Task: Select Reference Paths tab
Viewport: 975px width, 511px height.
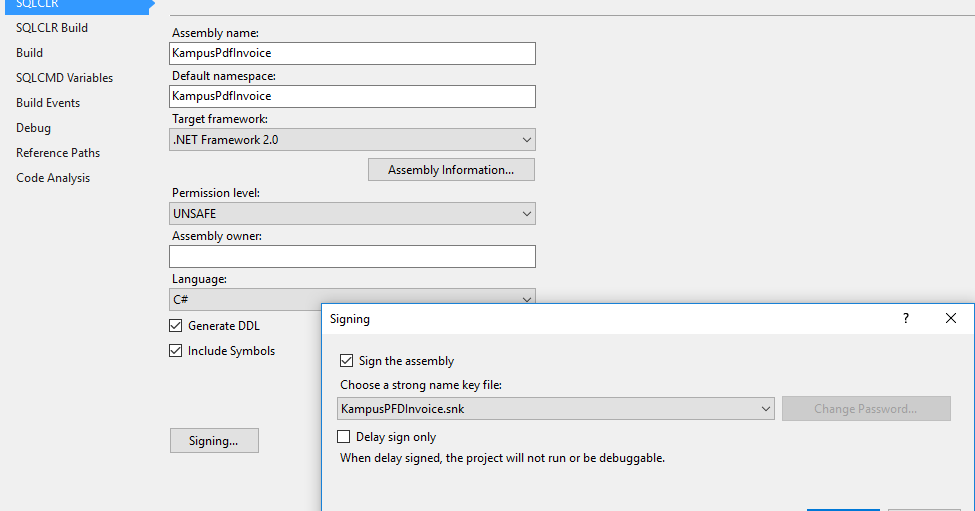Action: point(58,152)
